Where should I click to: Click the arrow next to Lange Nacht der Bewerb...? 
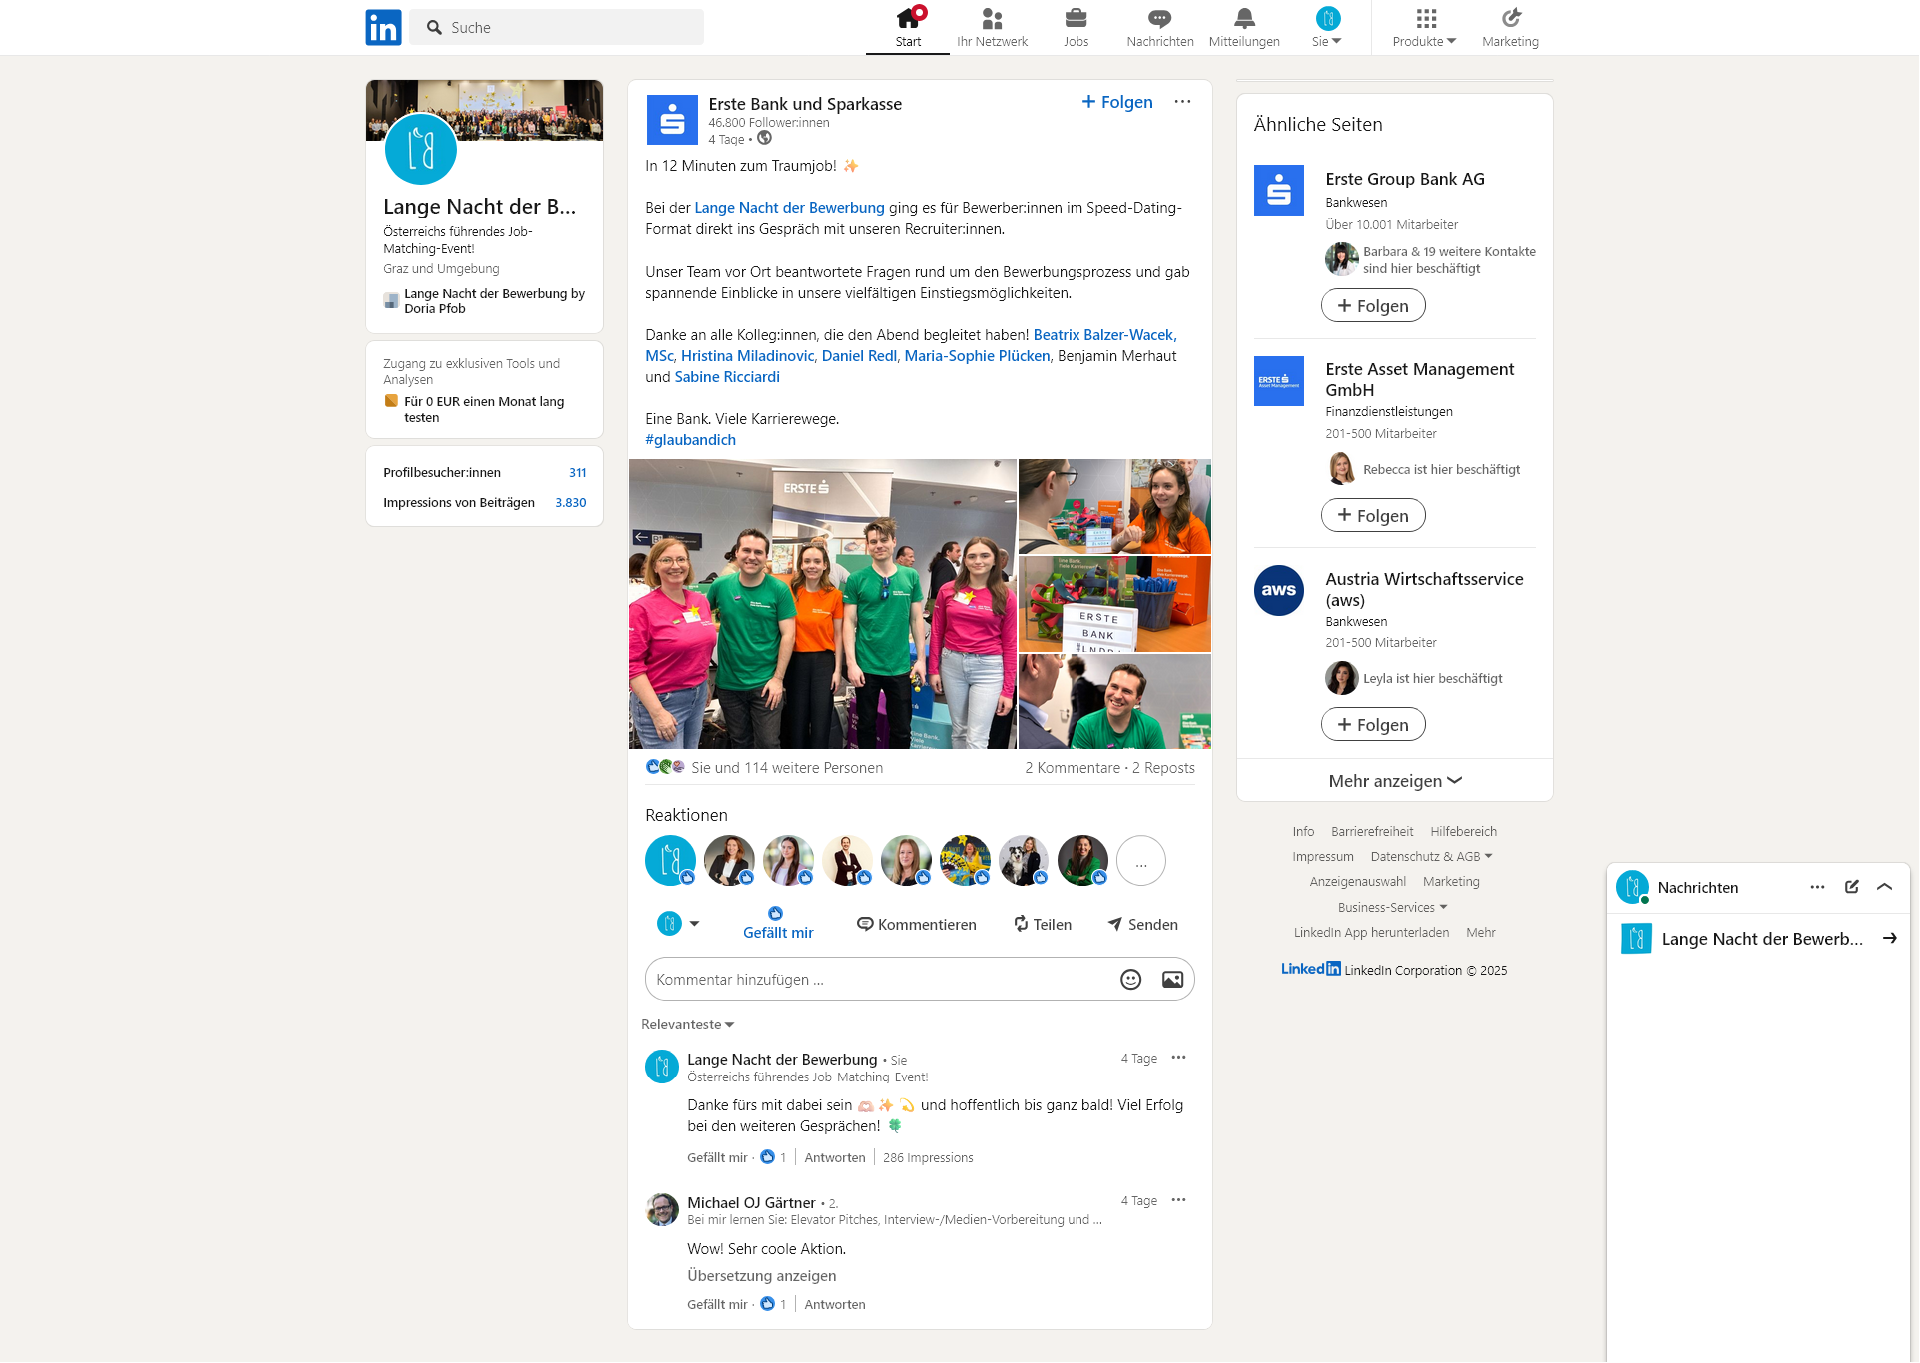(x=1890, y=939)
